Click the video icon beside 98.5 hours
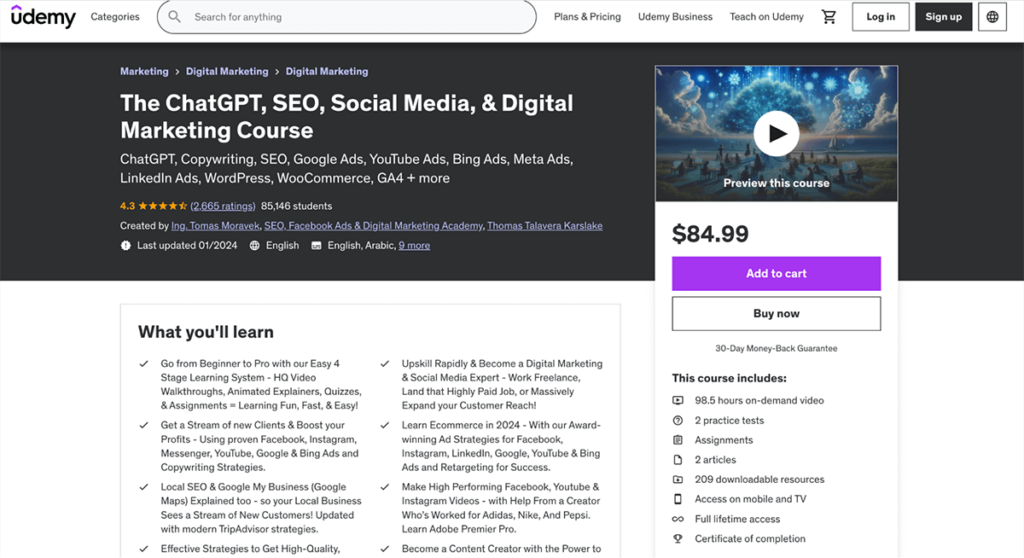This screenshot has height=558, width=1024. (x=678, y=401)
